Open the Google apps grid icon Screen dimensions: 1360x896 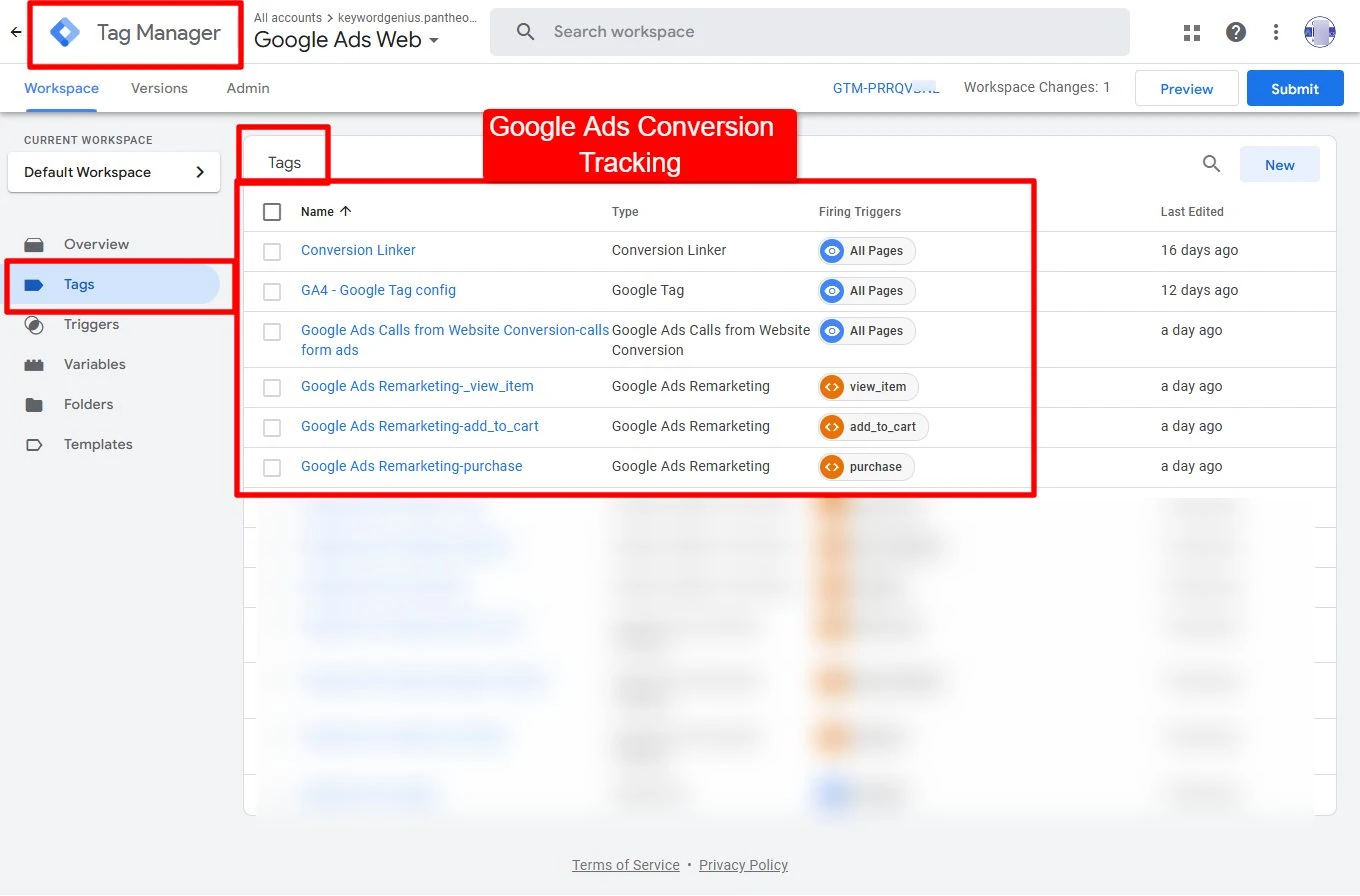point(1192,32)
